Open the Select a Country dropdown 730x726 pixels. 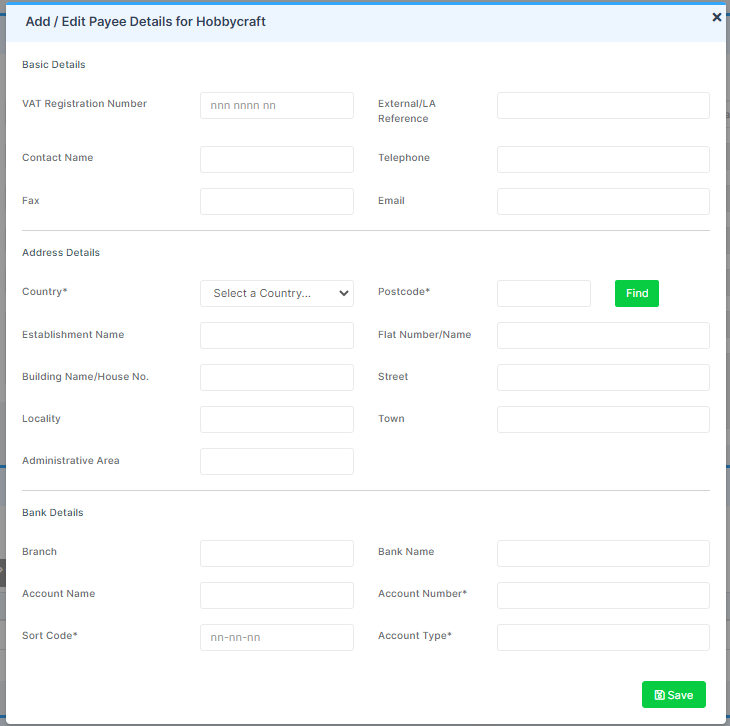point(277,293)
